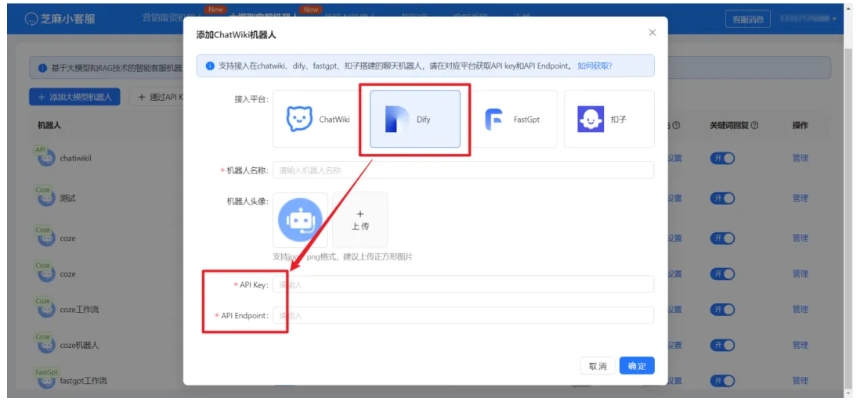Toggle keyword reply for fastgpt工作流
This screenshot has height=402, width=857.
tap(723, 381)
